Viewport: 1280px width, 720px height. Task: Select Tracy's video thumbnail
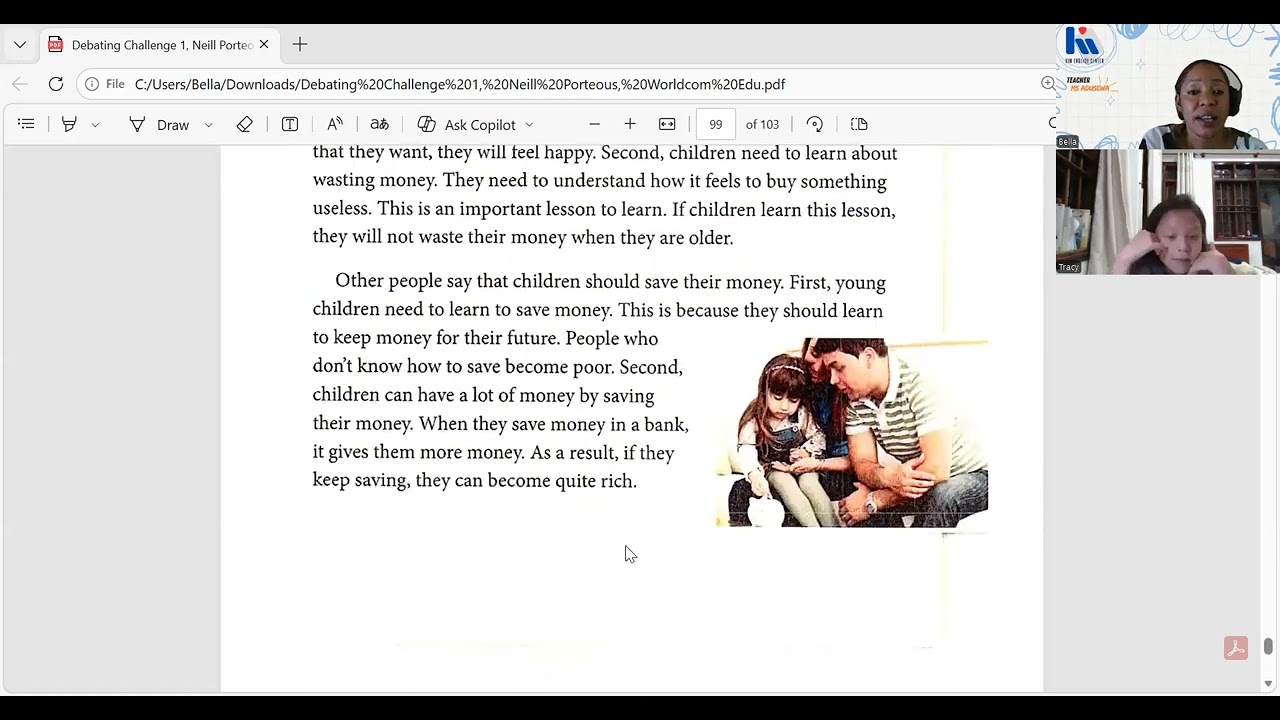pos(1168,212)
